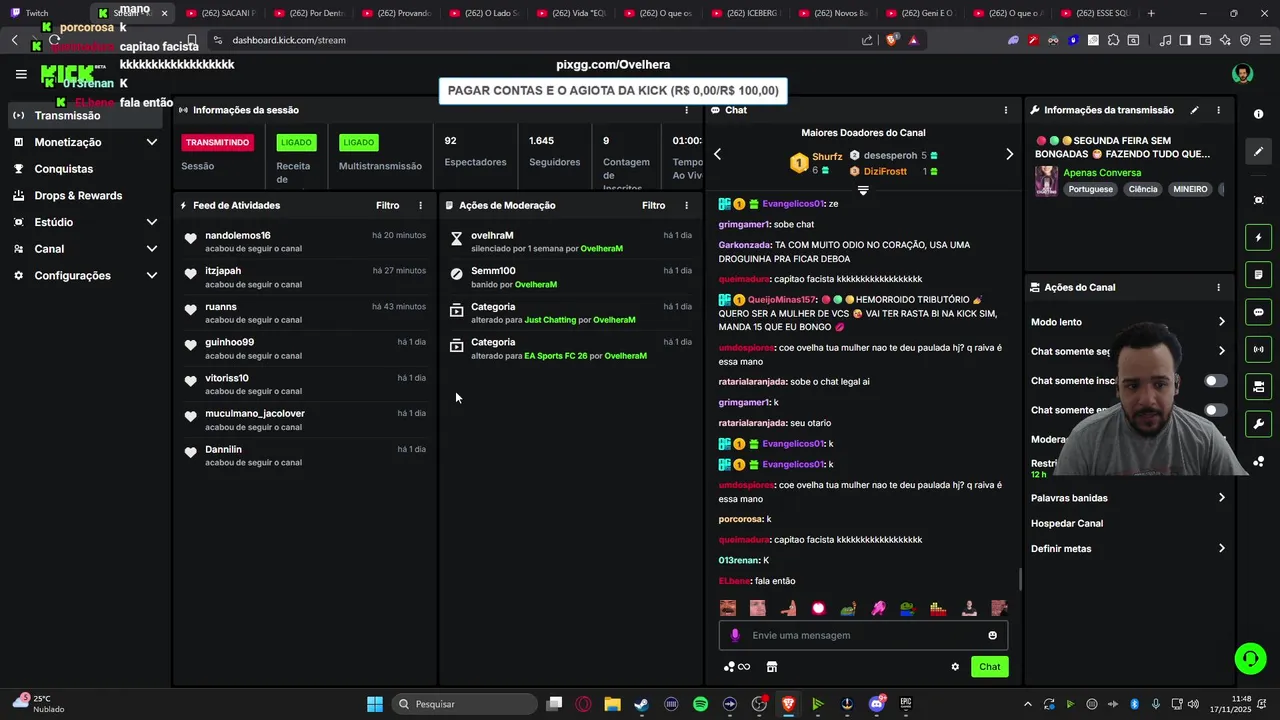Open Steam from the taskbar
Image resolution: width=1280 pixels, height=720 pixels.
click(x=641, y=704)
